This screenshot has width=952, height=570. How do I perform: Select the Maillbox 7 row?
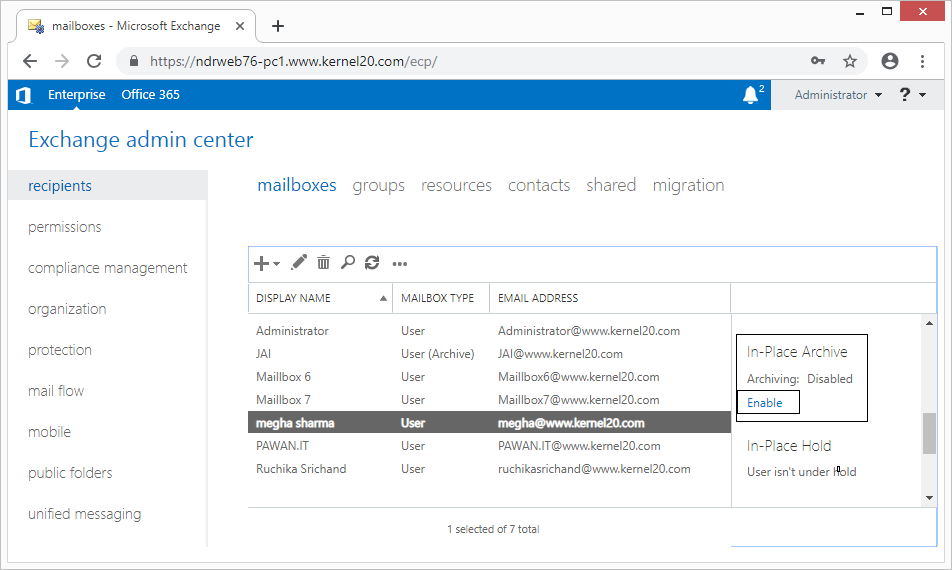[489, 400]
